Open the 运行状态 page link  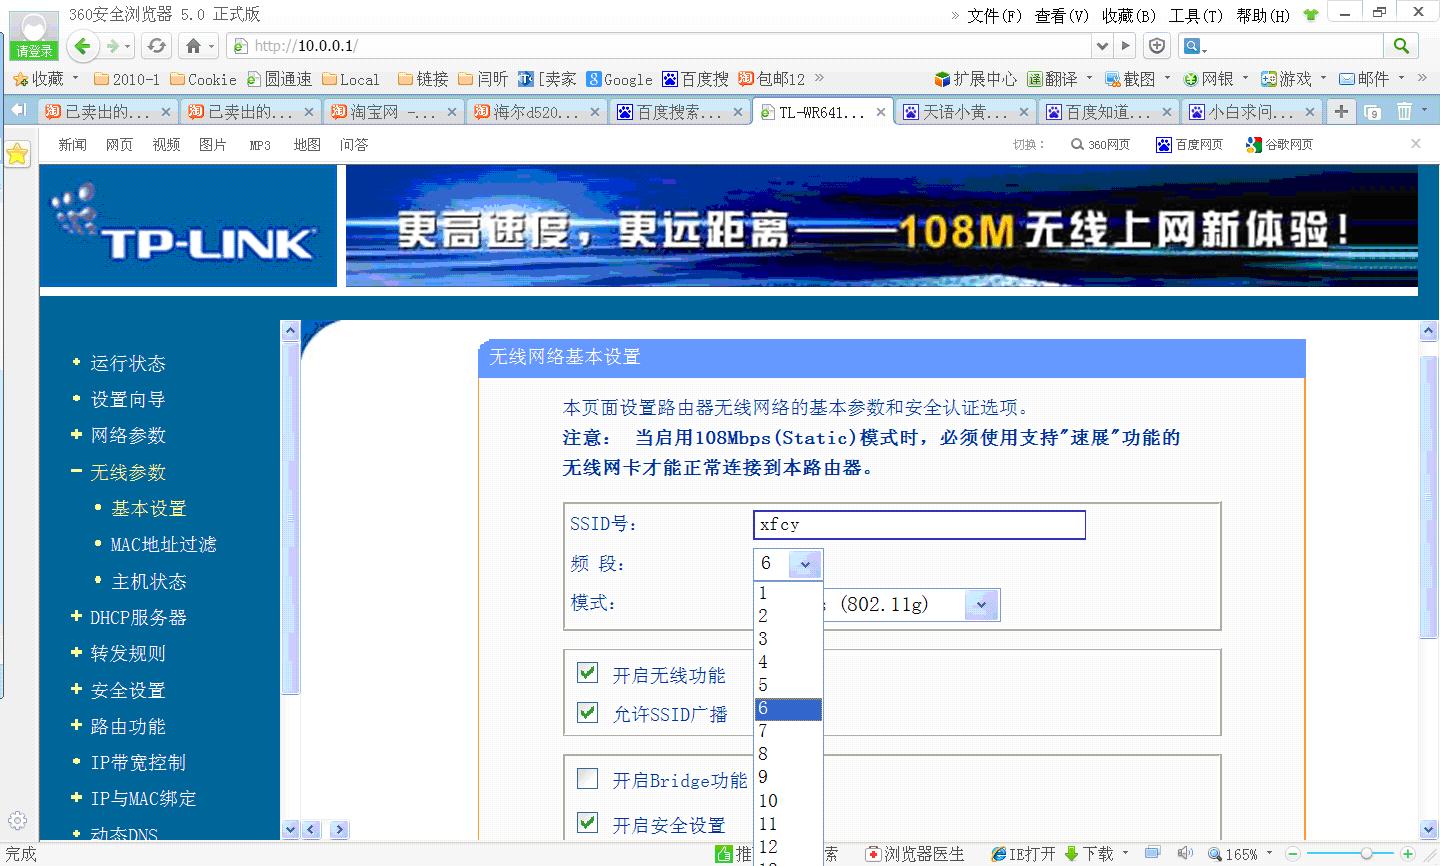click(x=127, y=363)
